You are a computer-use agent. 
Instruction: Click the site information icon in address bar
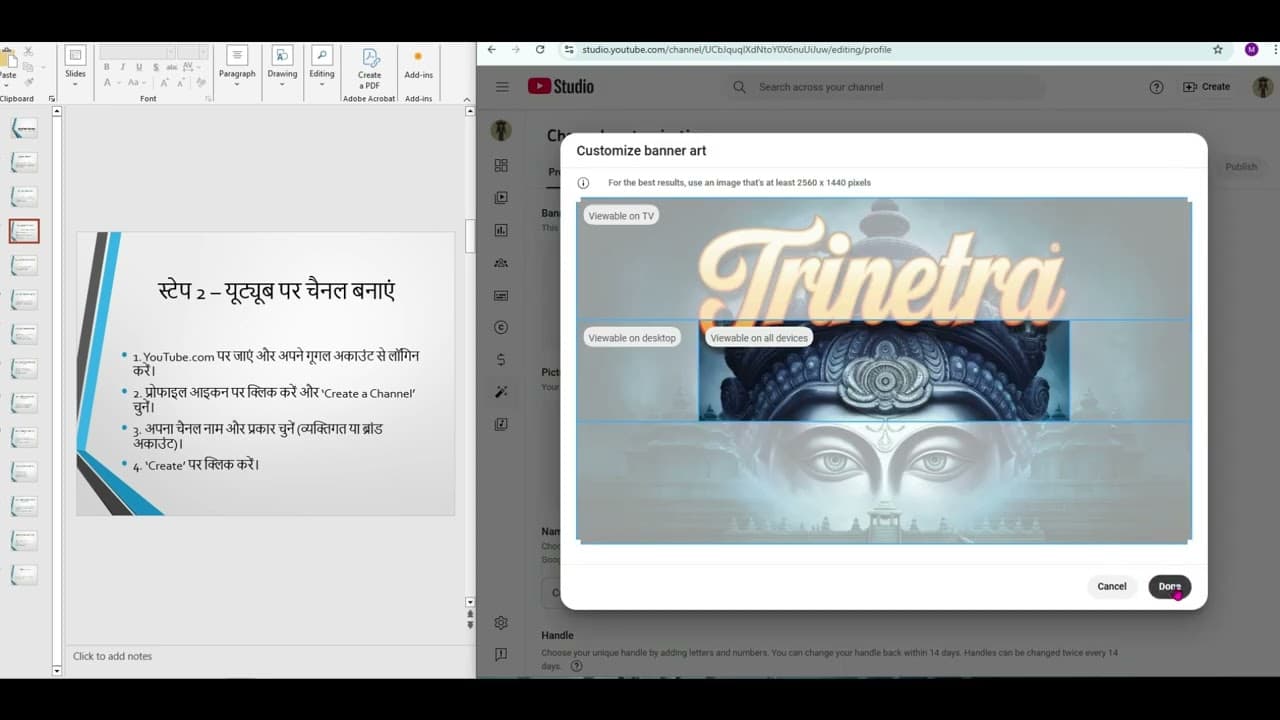[569, 49]
